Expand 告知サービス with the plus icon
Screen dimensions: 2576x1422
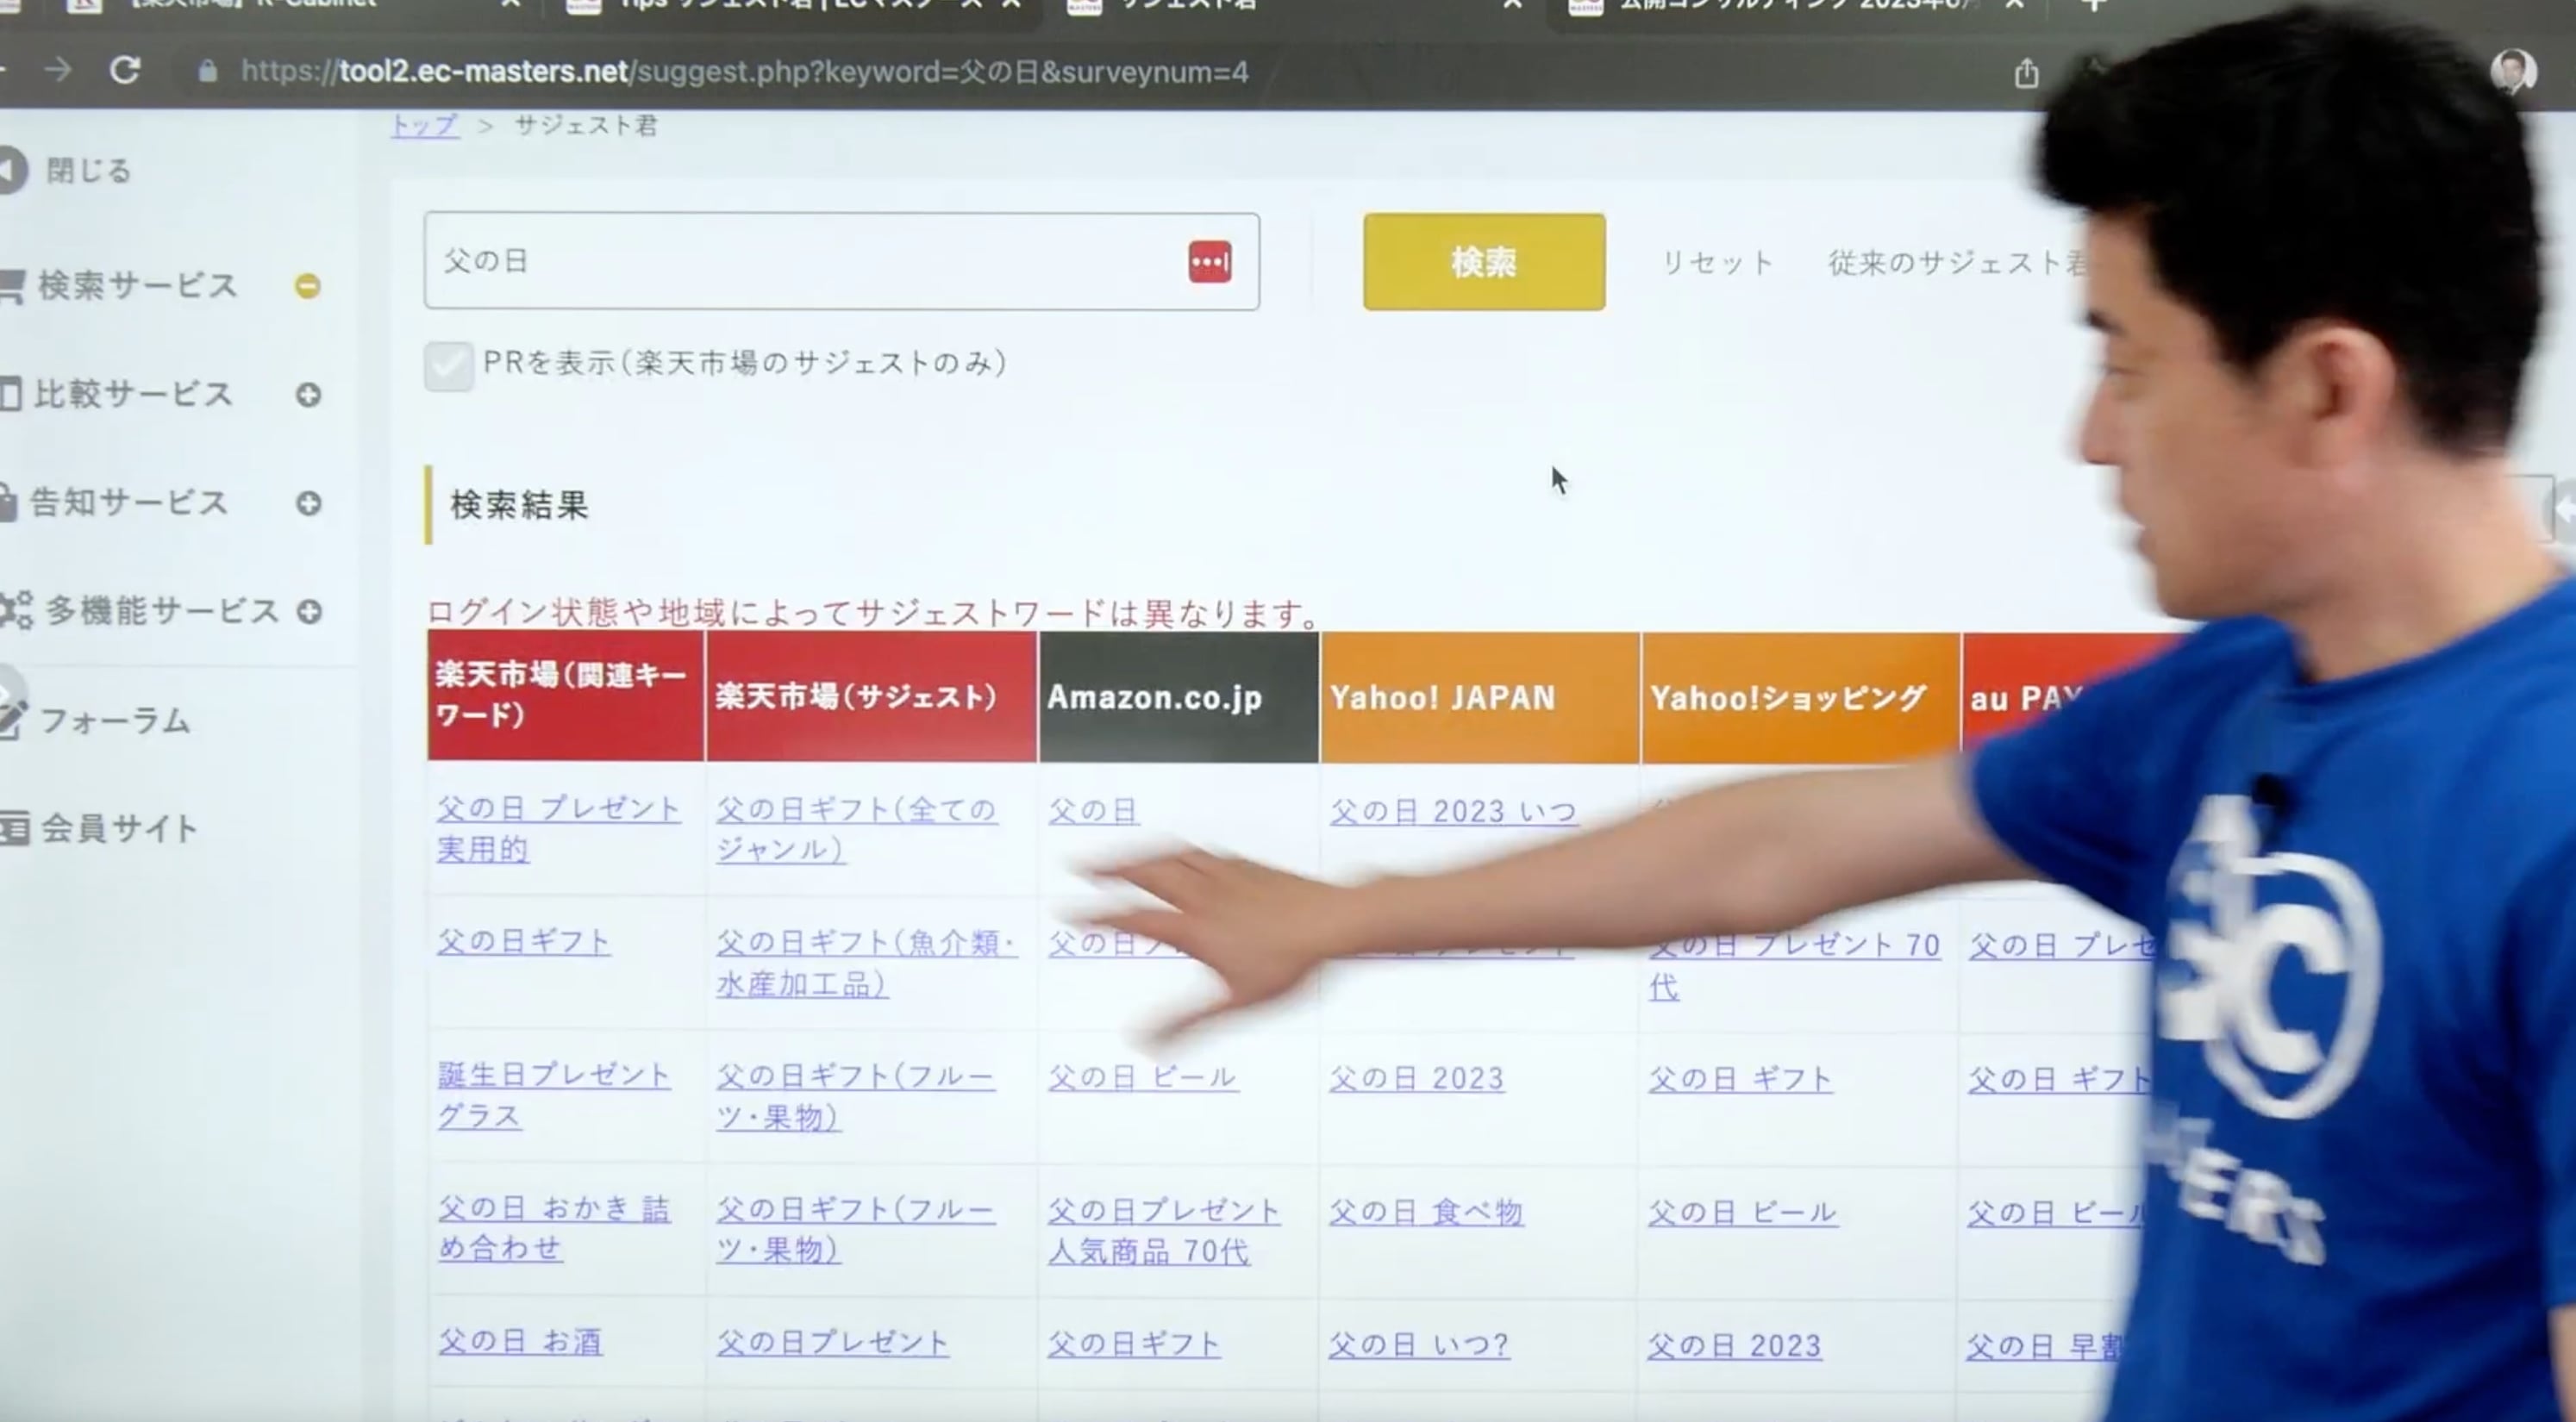308,503
